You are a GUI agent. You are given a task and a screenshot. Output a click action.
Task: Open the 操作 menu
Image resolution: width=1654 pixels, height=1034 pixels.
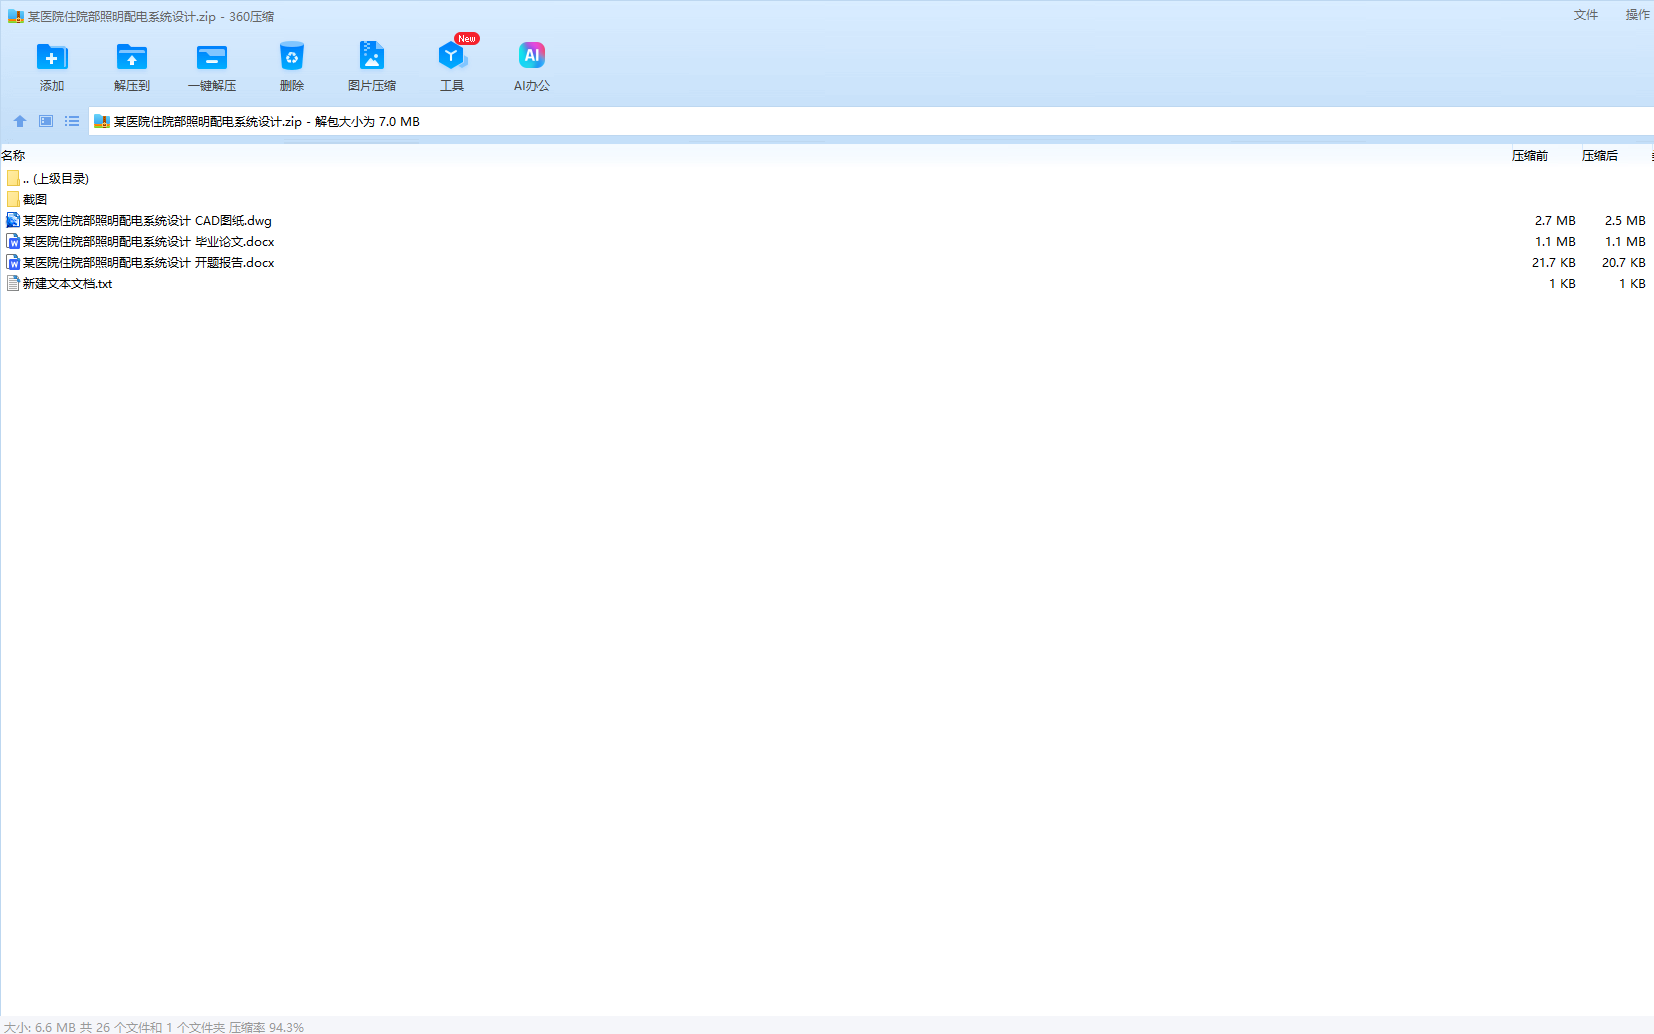1638,15
